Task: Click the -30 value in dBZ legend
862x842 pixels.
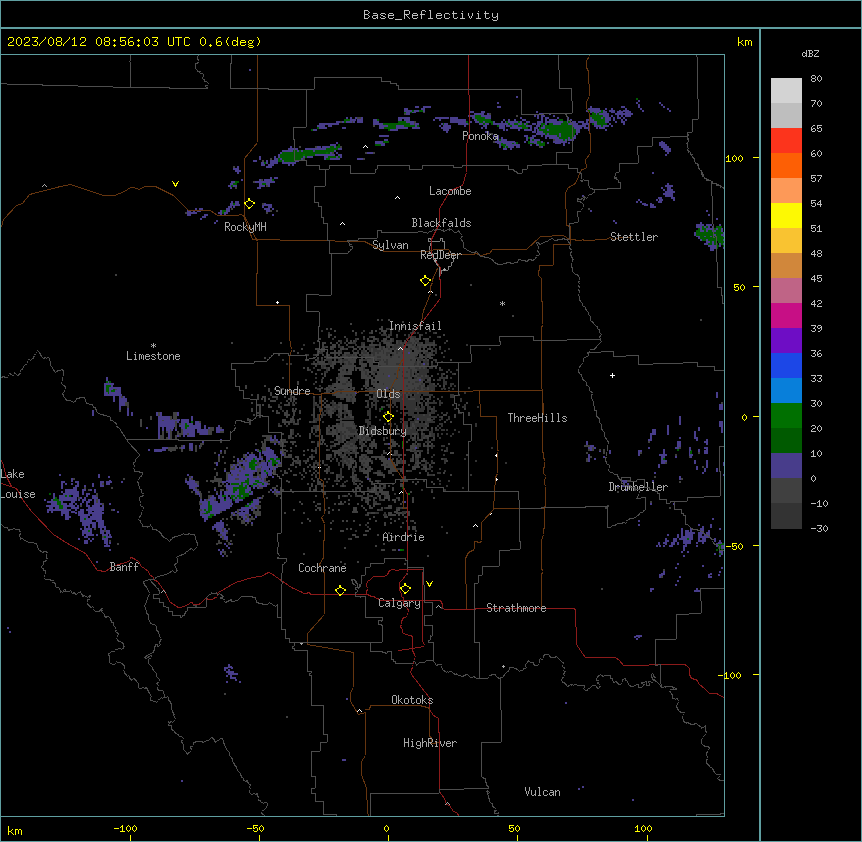Action: pyautogui.click(x=819, y=529)
